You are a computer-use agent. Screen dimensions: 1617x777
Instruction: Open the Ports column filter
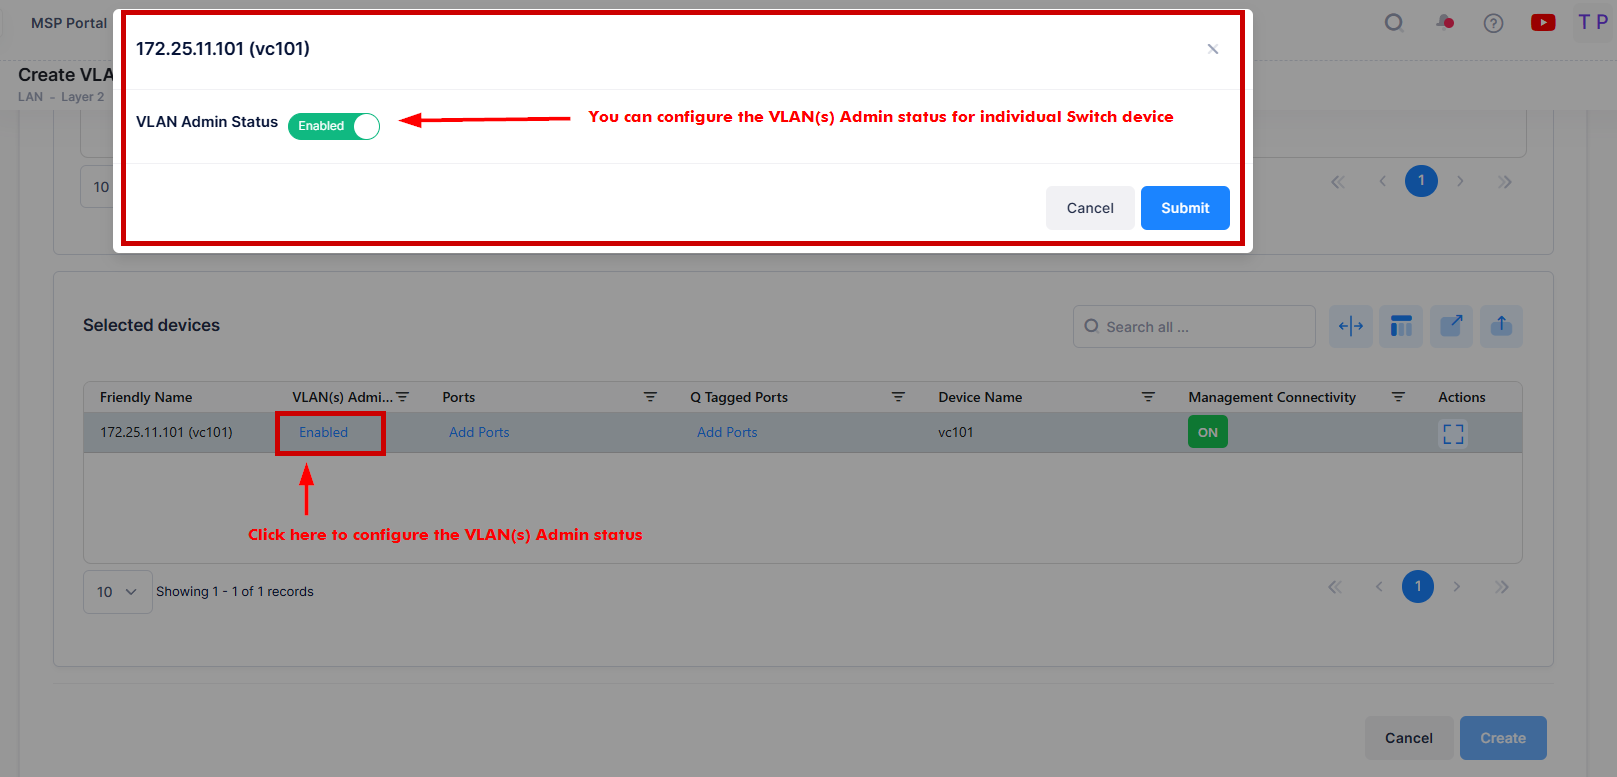[650, 397]
